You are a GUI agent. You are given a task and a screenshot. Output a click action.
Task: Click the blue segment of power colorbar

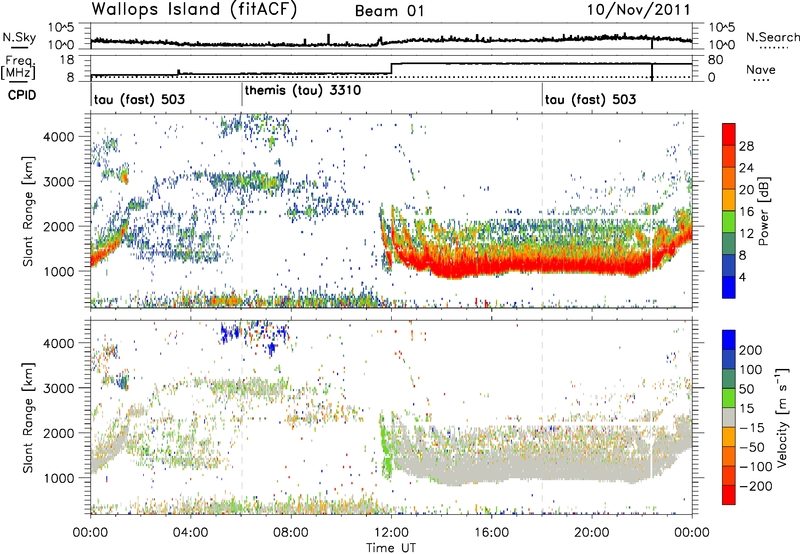pos(729,287)
